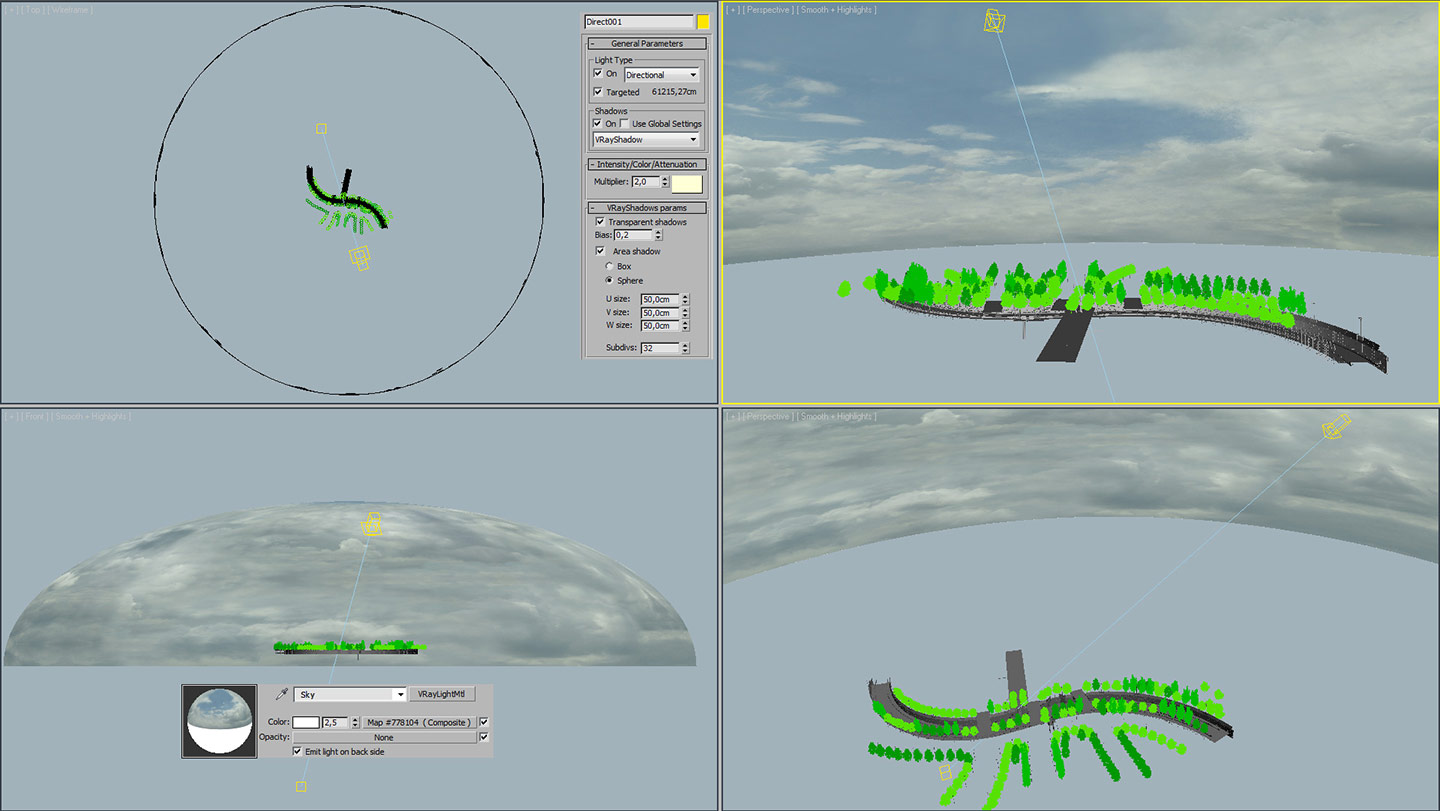The width and height of the screenshot is (1440, 811).
Task: Click the V size spinner arrows
Action: (x=685, y=313)
